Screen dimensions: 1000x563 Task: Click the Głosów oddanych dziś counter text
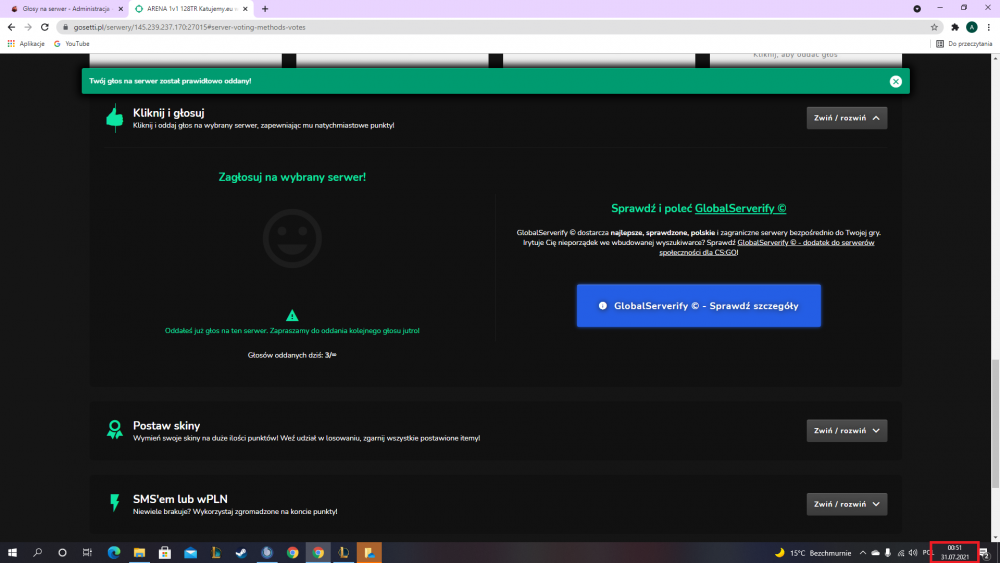click(x=292, y=355)
